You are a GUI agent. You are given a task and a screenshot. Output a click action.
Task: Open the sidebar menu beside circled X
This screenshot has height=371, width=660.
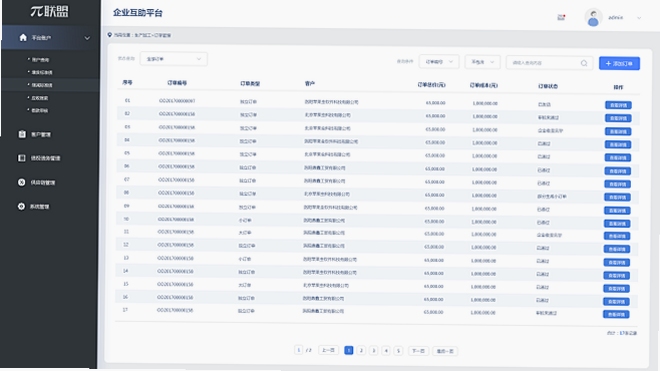[x=43, y=182]
